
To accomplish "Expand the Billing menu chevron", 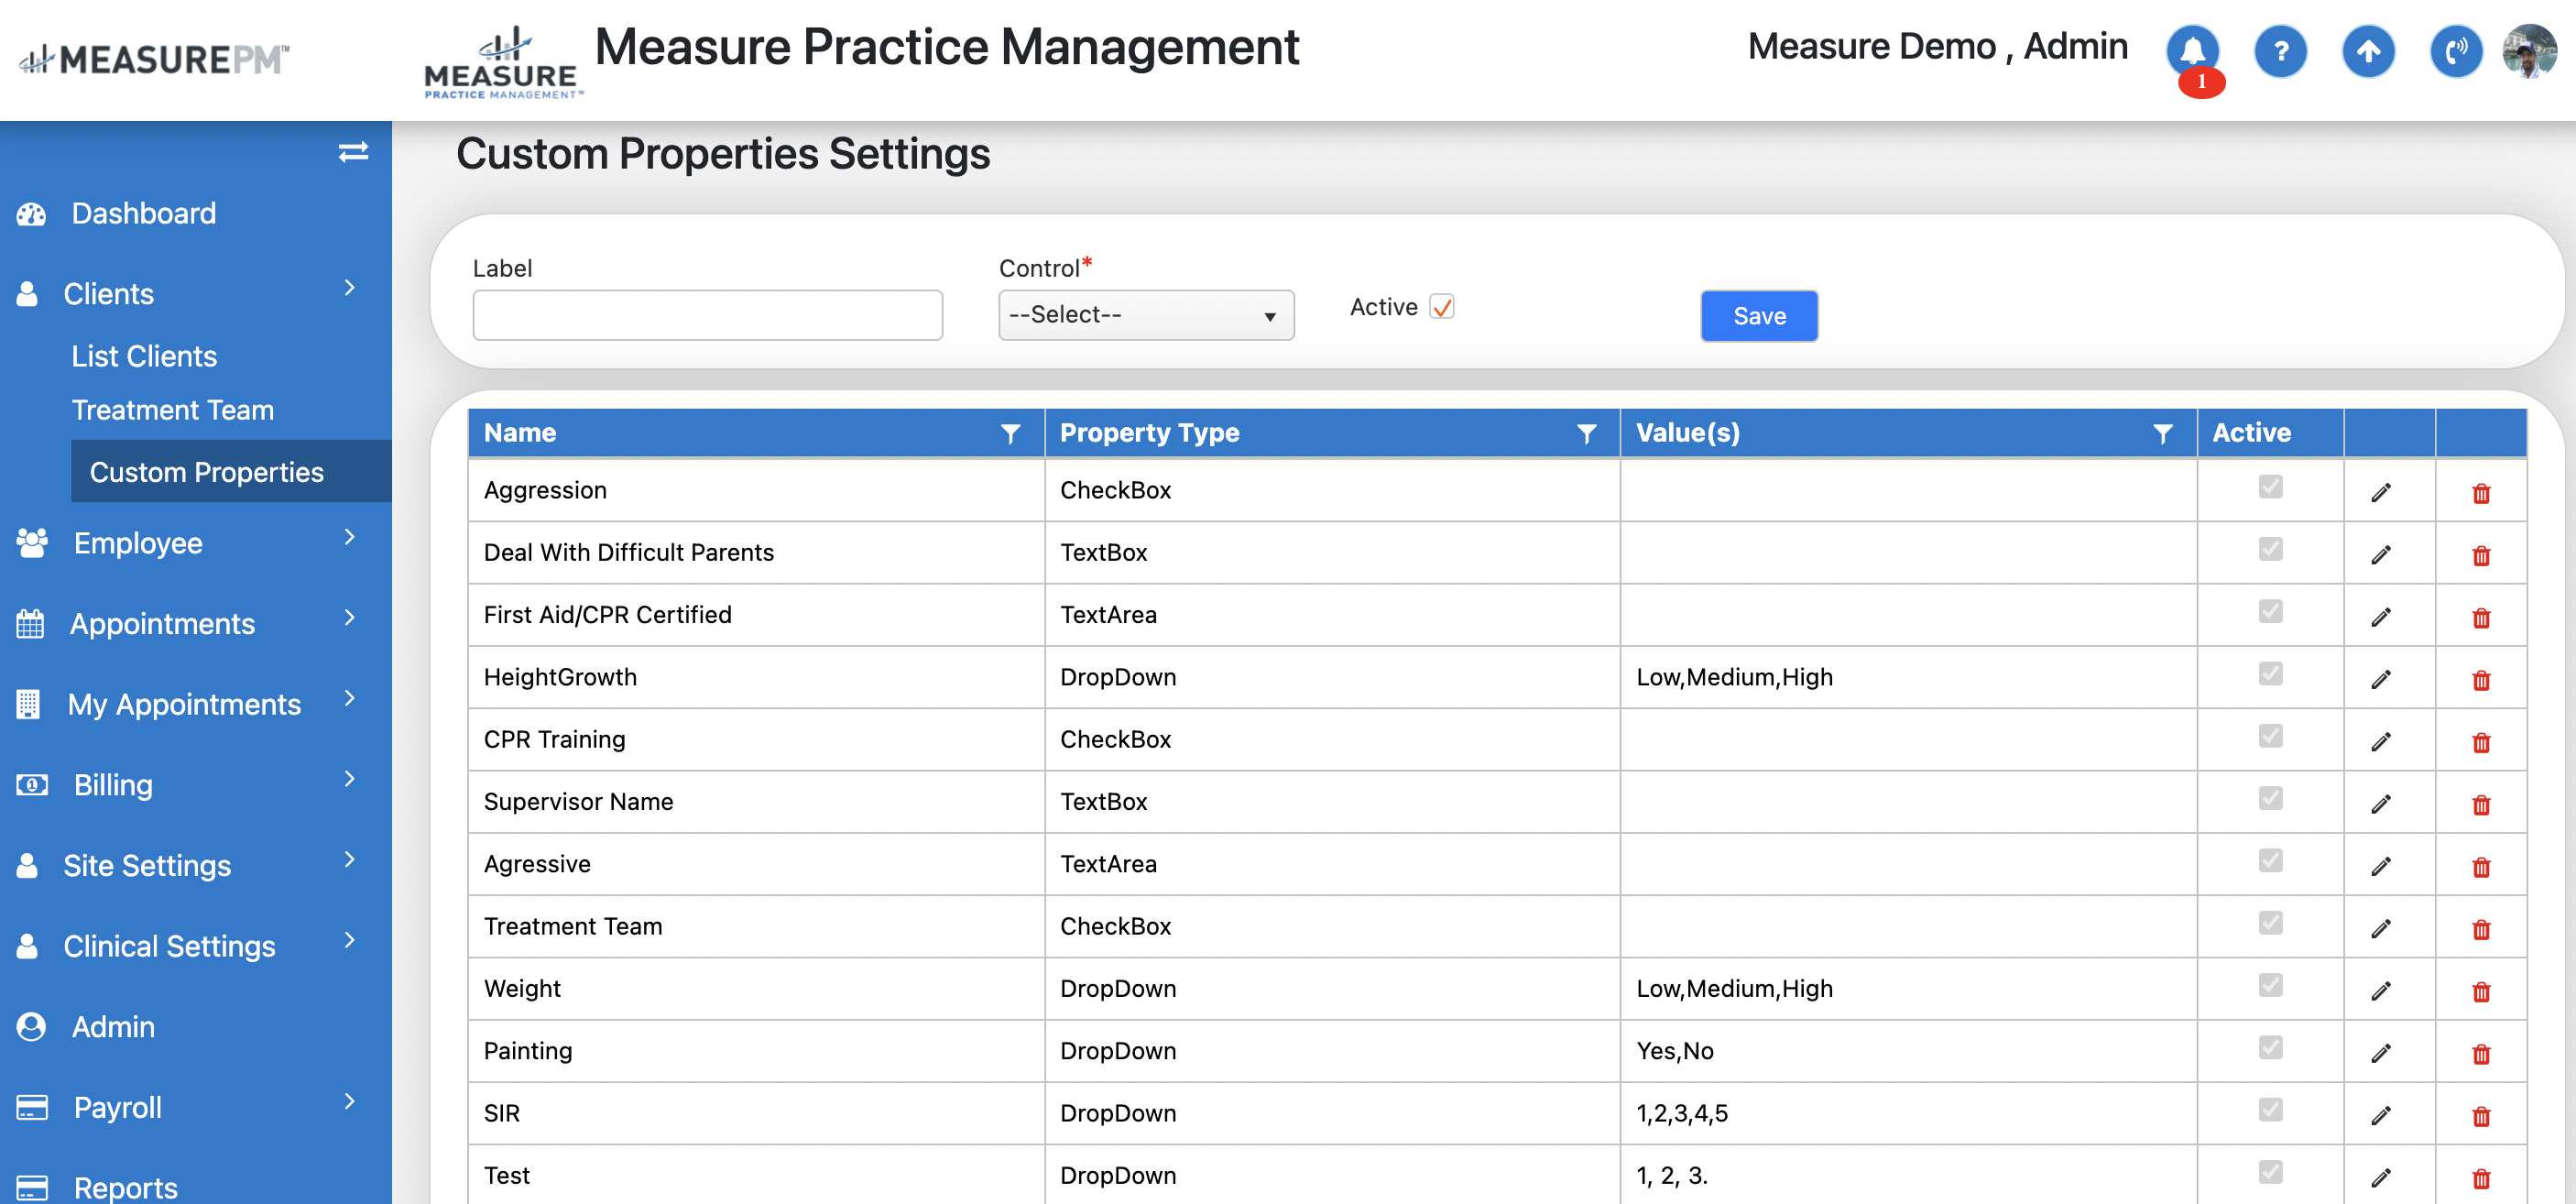I will point(349,780).
